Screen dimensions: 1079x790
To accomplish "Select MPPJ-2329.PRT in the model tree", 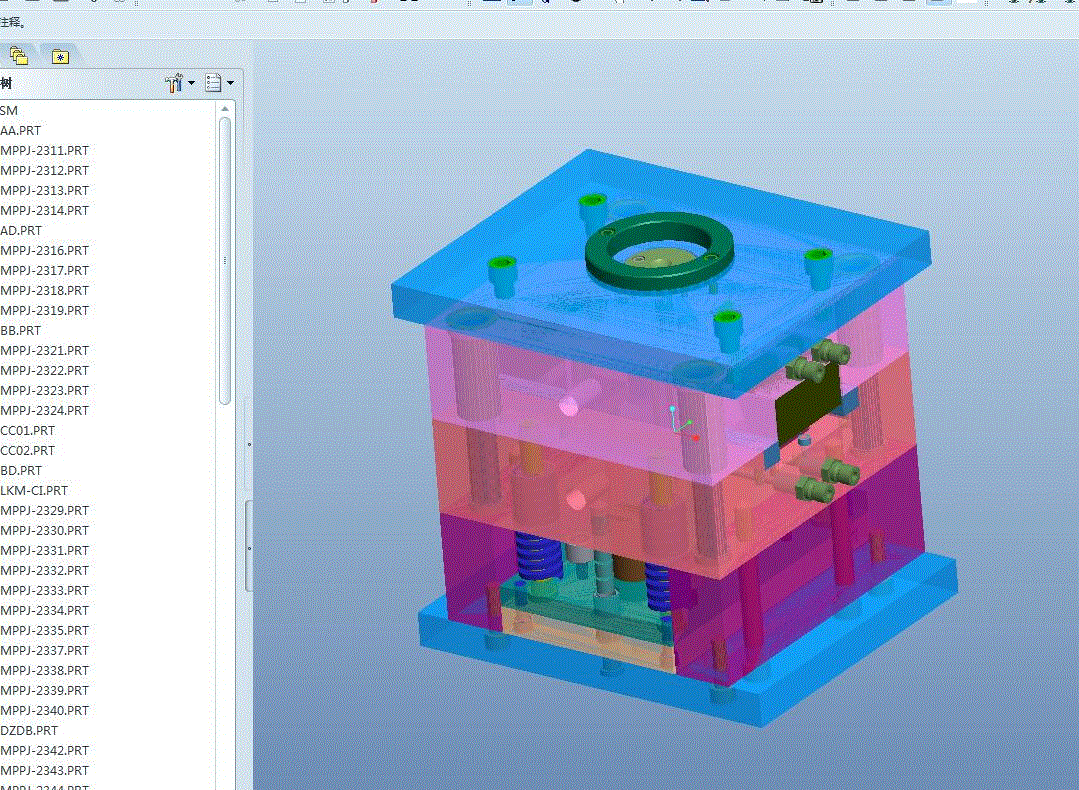I will pyautogui.click(x=45, y=510).
